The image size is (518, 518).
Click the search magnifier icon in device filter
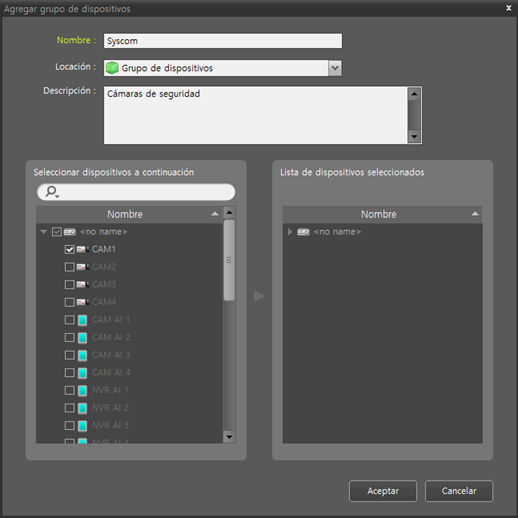pyautogui.click(x=52, y=192)
